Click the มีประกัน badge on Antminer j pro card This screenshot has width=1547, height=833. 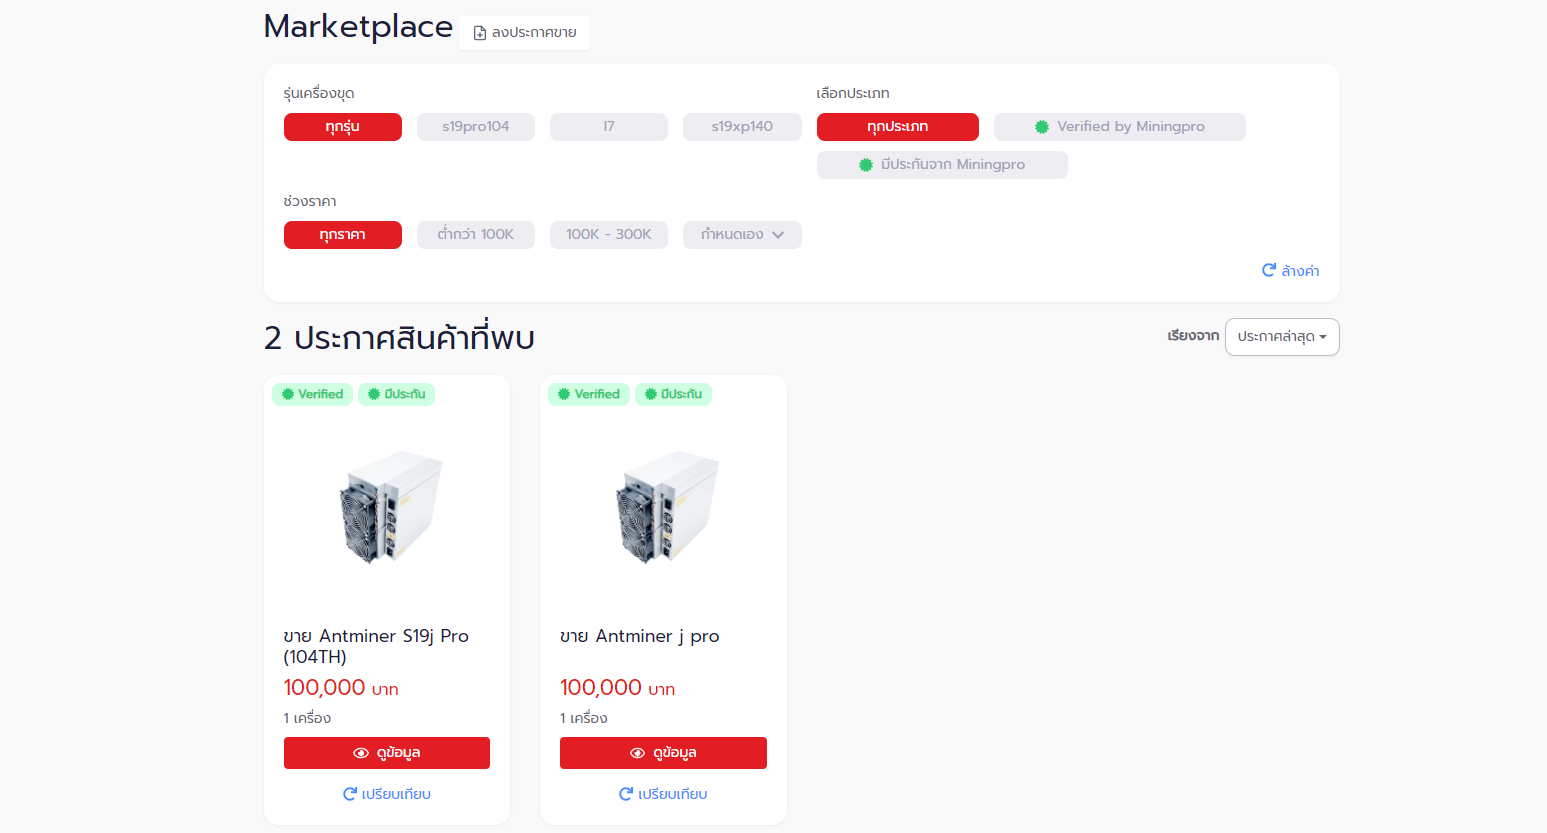tap(673, 394)
